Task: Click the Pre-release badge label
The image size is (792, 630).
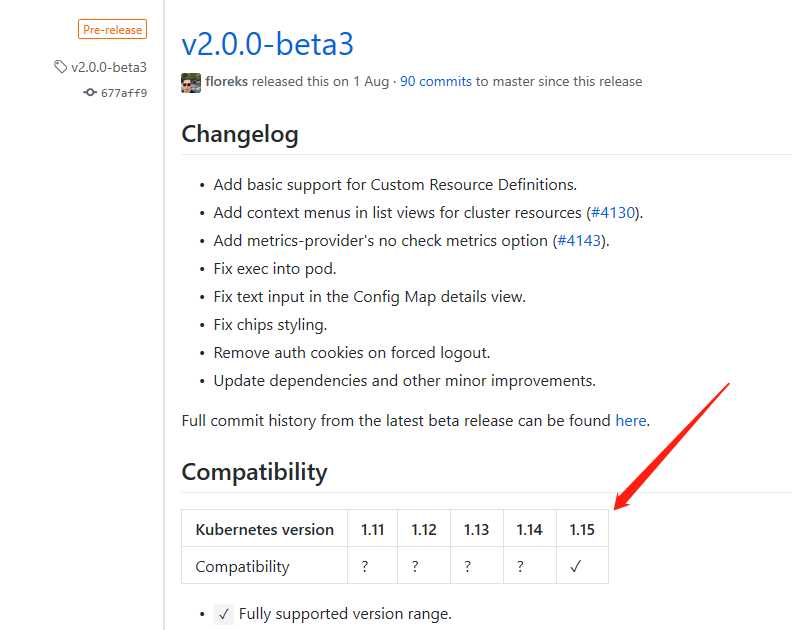Action: coord(112,29)
